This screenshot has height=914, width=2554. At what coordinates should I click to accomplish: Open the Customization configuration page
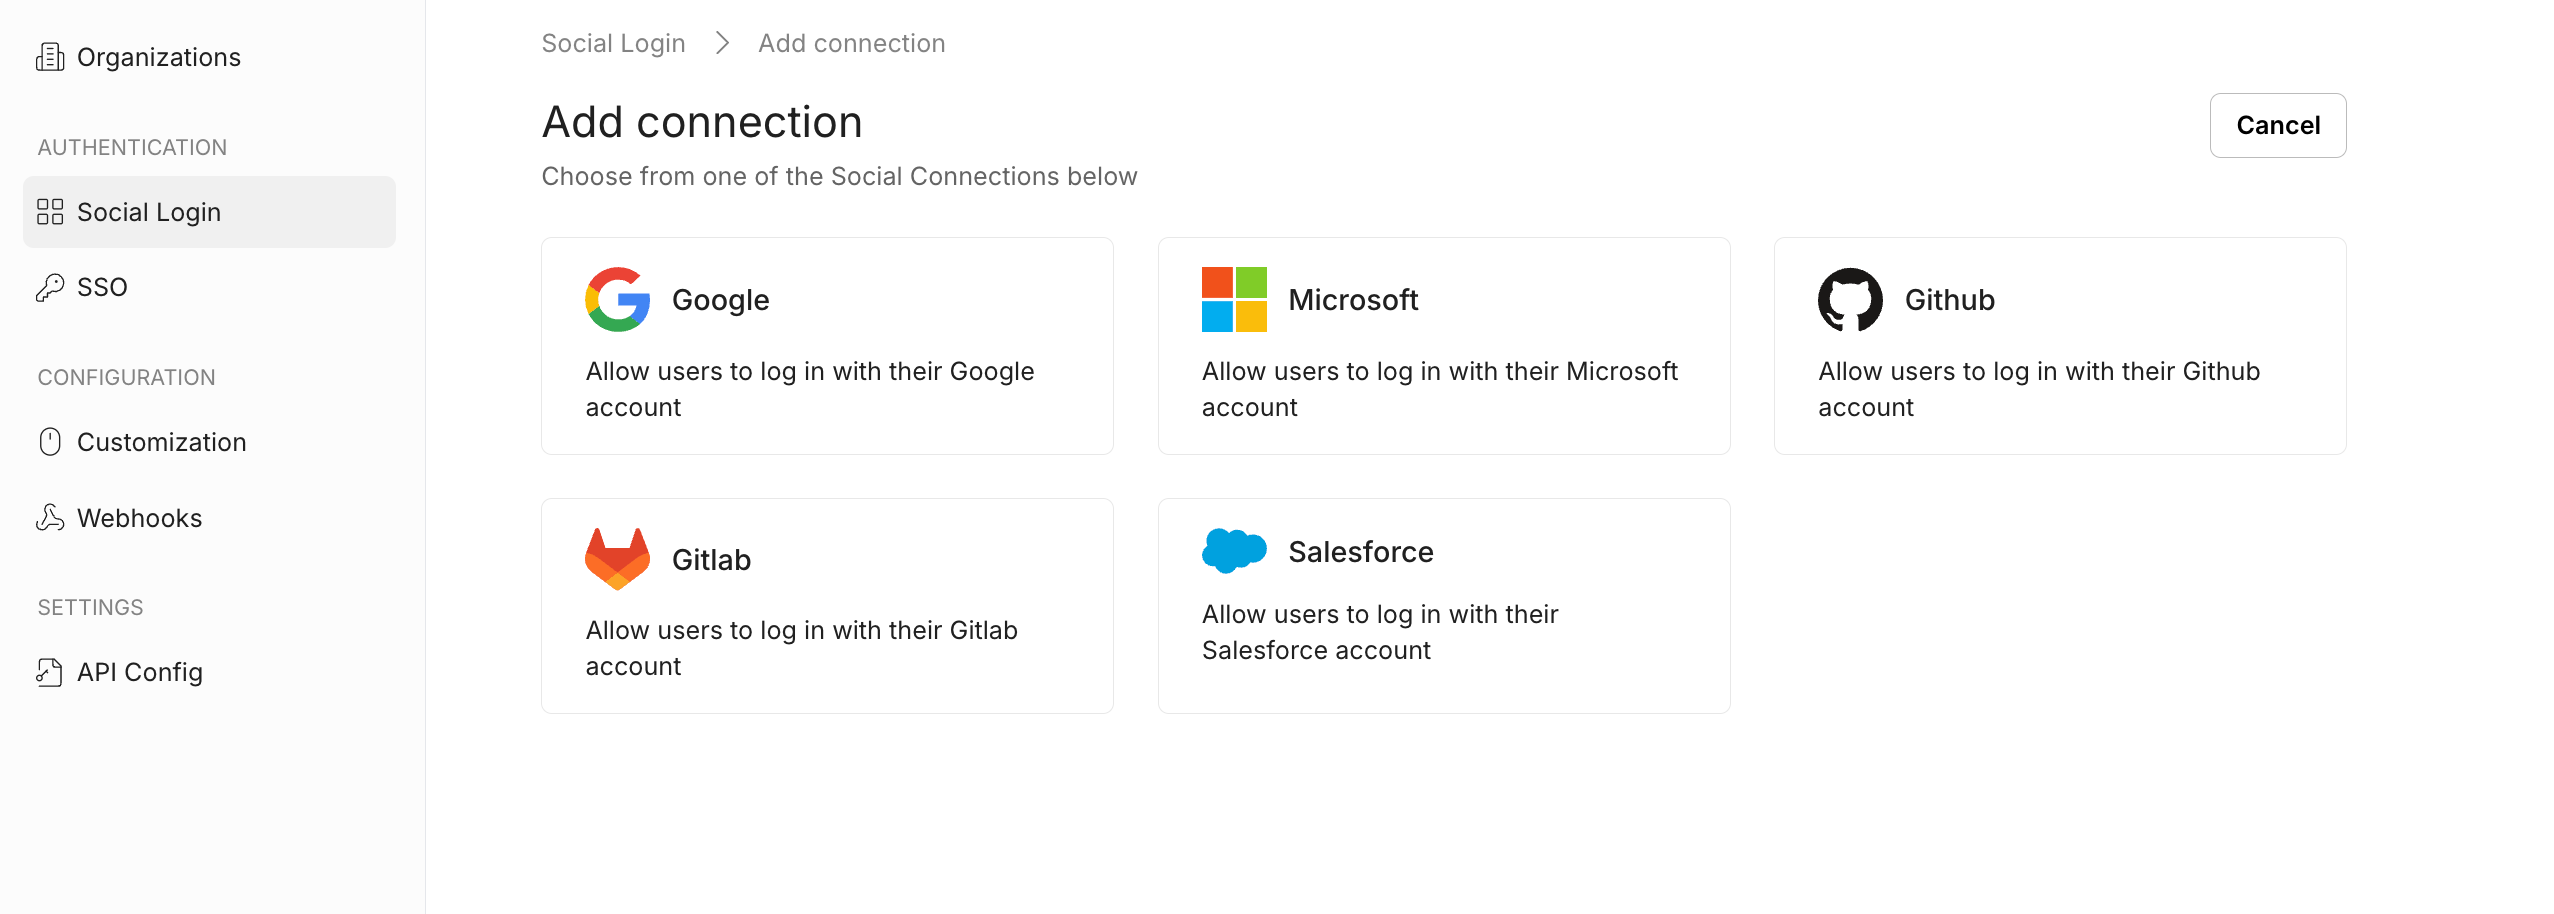(x=161, y=441)
